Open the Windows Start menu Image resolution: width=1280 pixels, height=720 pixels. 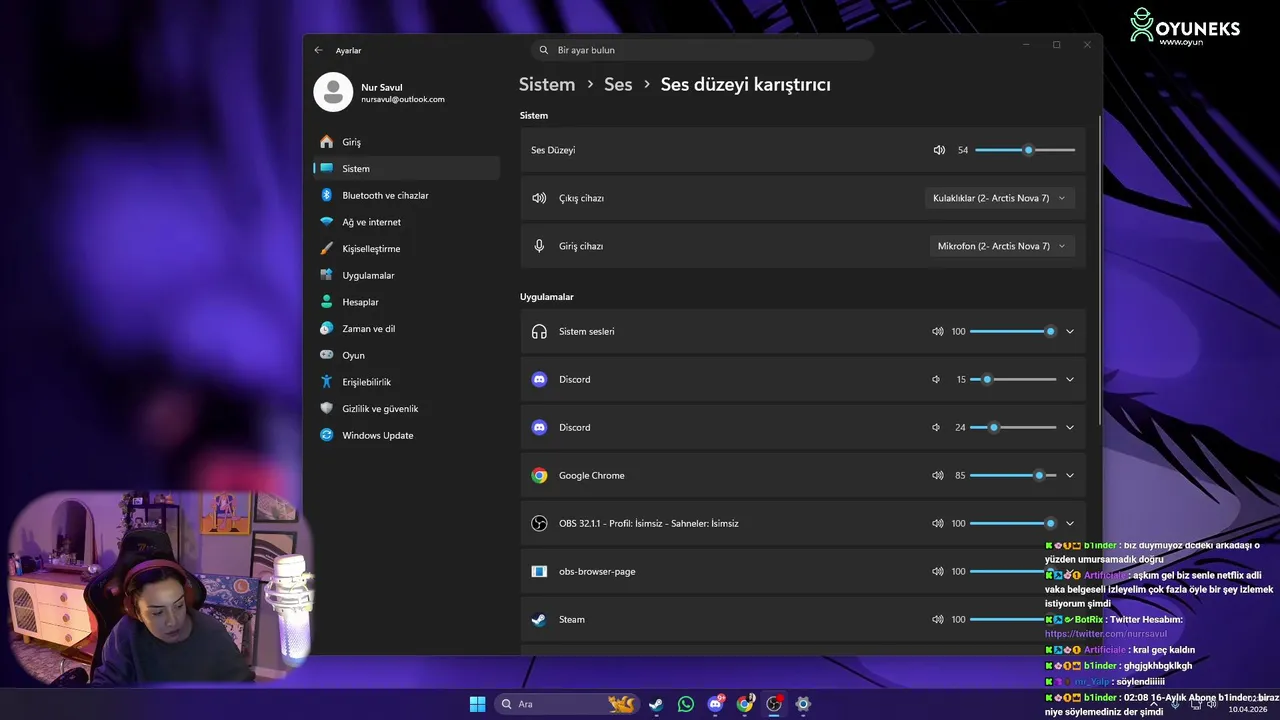(x=478, y=704)
